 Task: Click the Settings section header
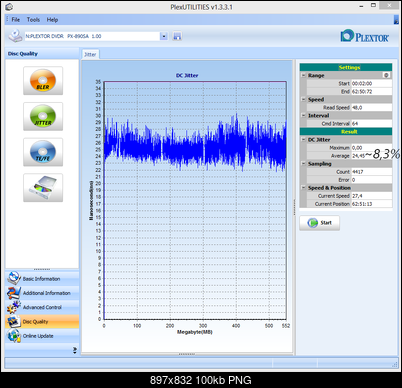tap(346, 67)
